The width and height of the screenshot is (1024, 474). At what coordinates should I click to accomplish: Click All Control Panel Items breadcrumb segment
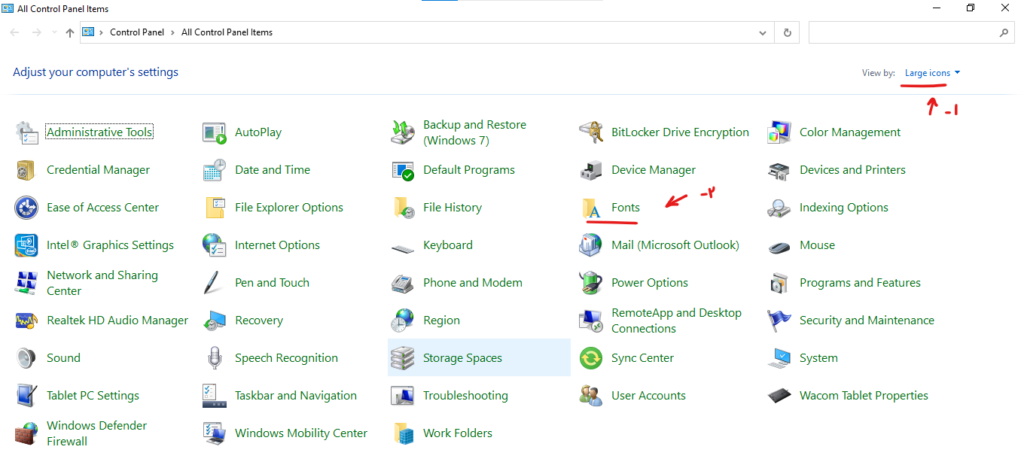(227, 33)
